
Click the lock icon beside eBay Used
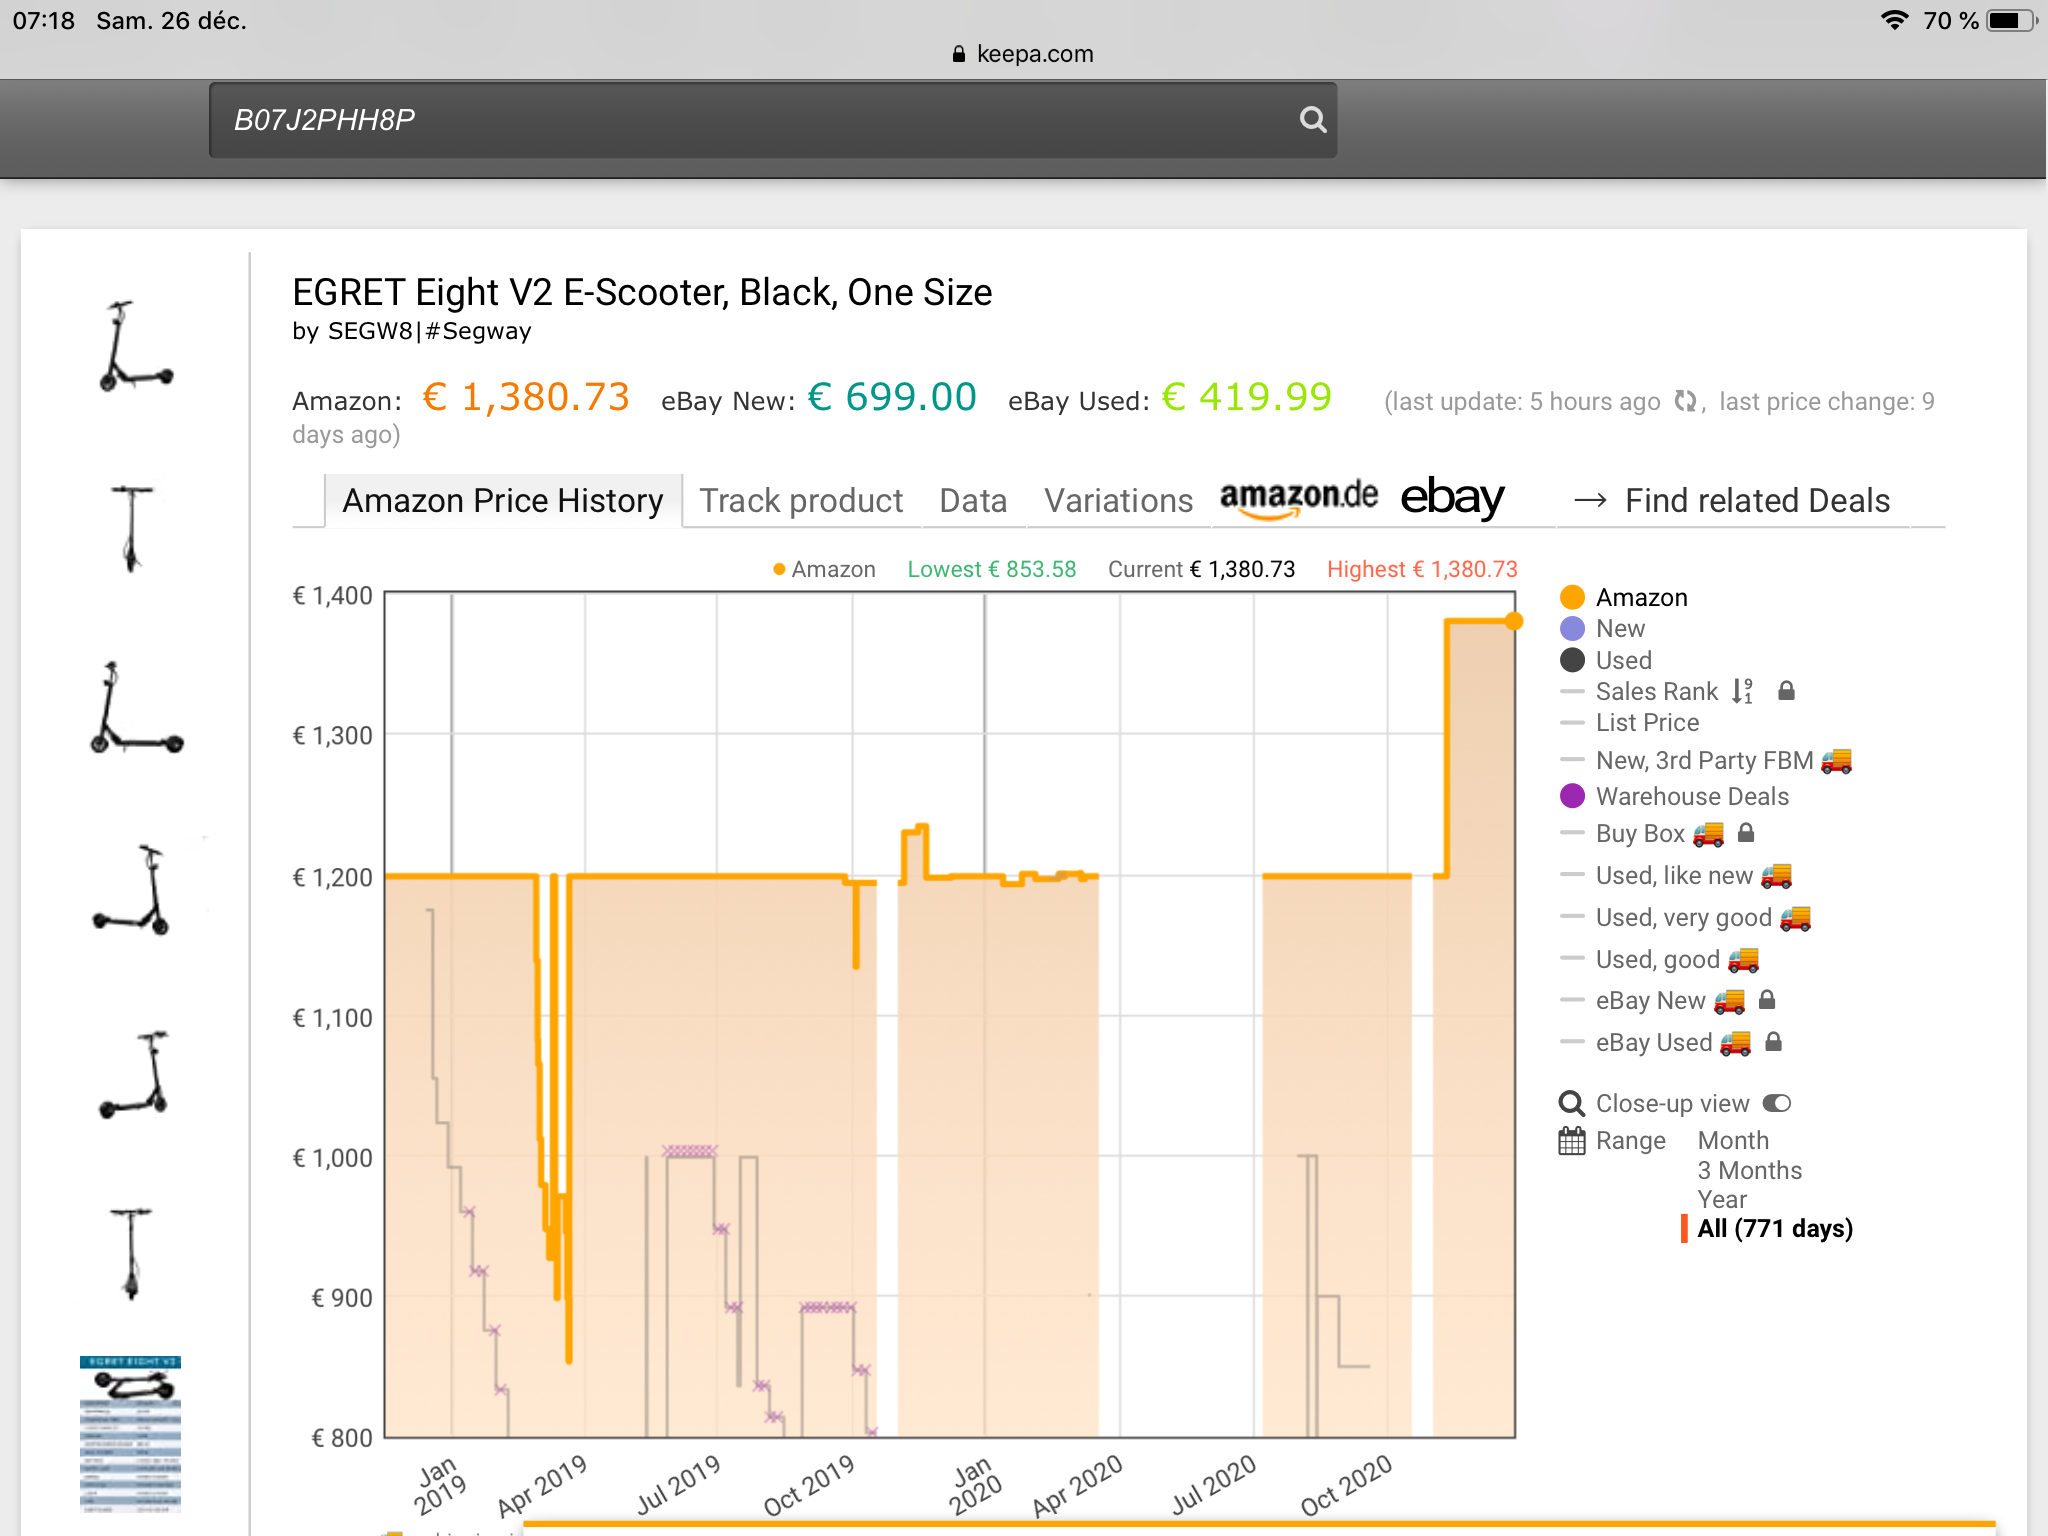tap(1773, 1042)
